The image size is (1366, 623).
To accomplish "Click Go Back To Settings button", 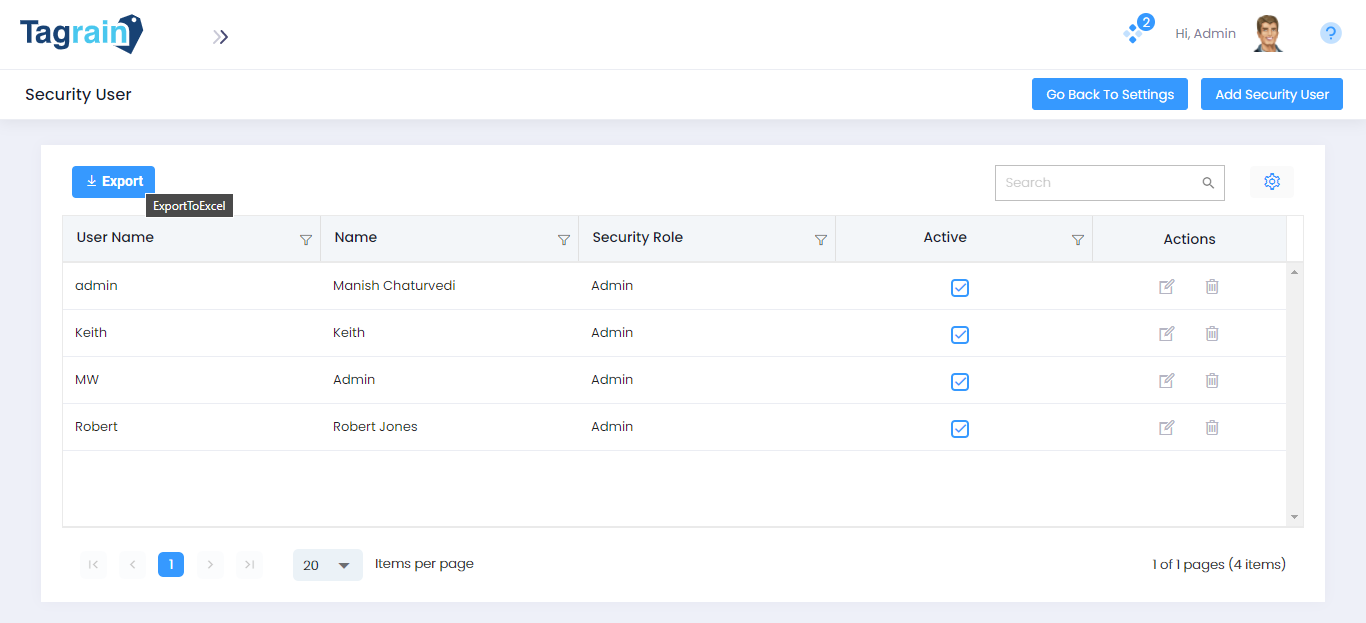I will click(1109, 95).
